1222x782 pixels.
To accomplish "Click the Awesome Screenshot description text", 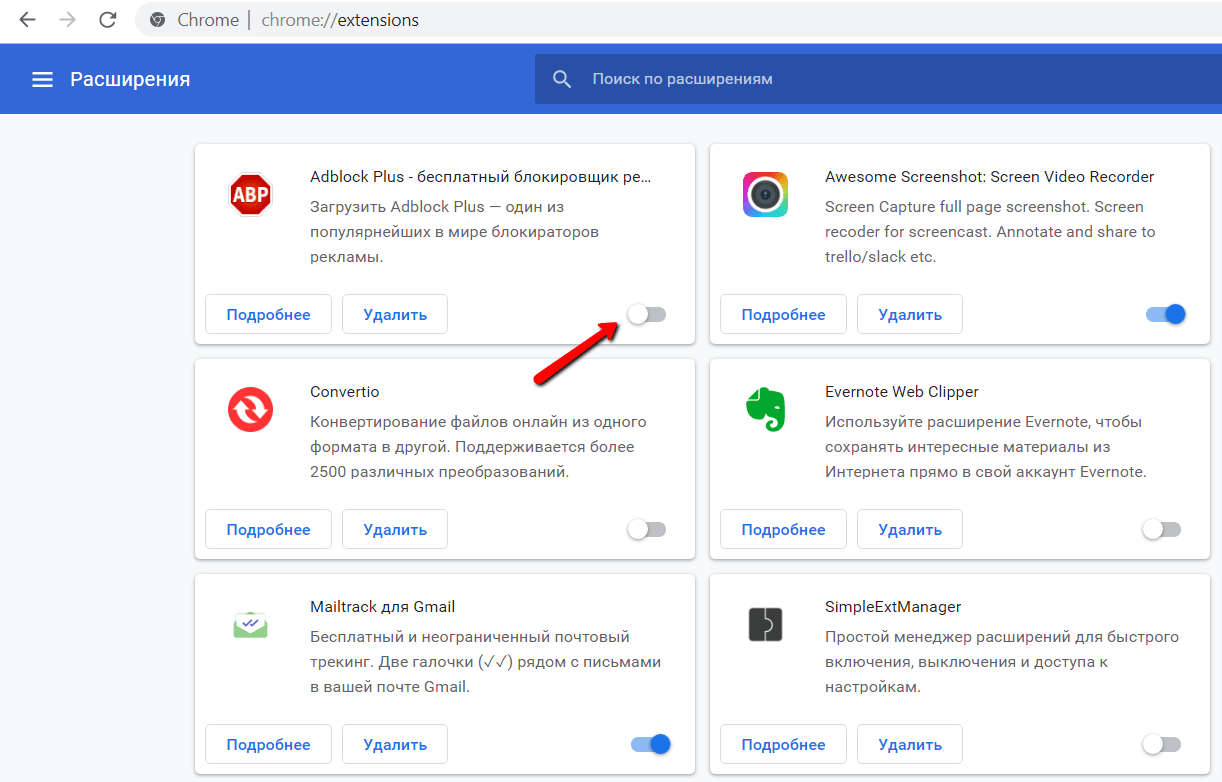I will point(990,232).
